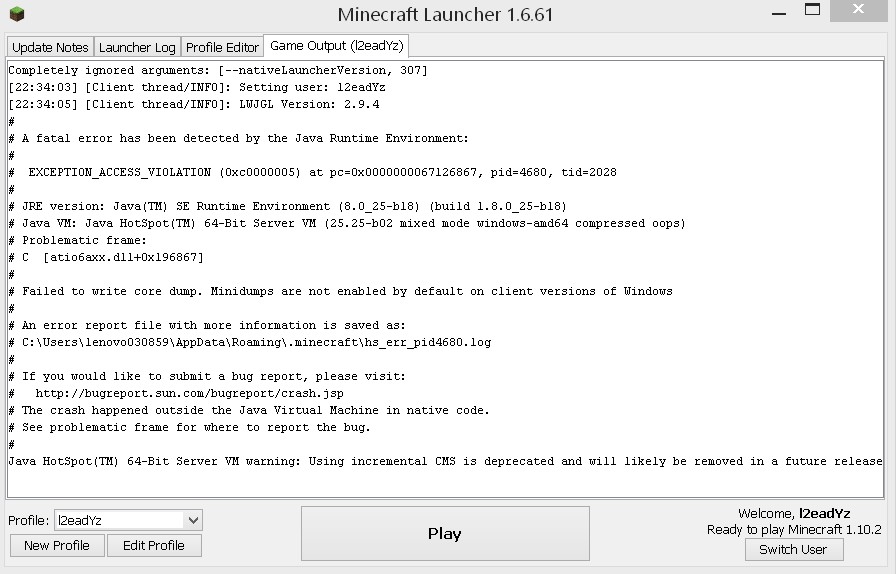Select the Game Output (l2eadYz) tab

(x=337, y=46)
